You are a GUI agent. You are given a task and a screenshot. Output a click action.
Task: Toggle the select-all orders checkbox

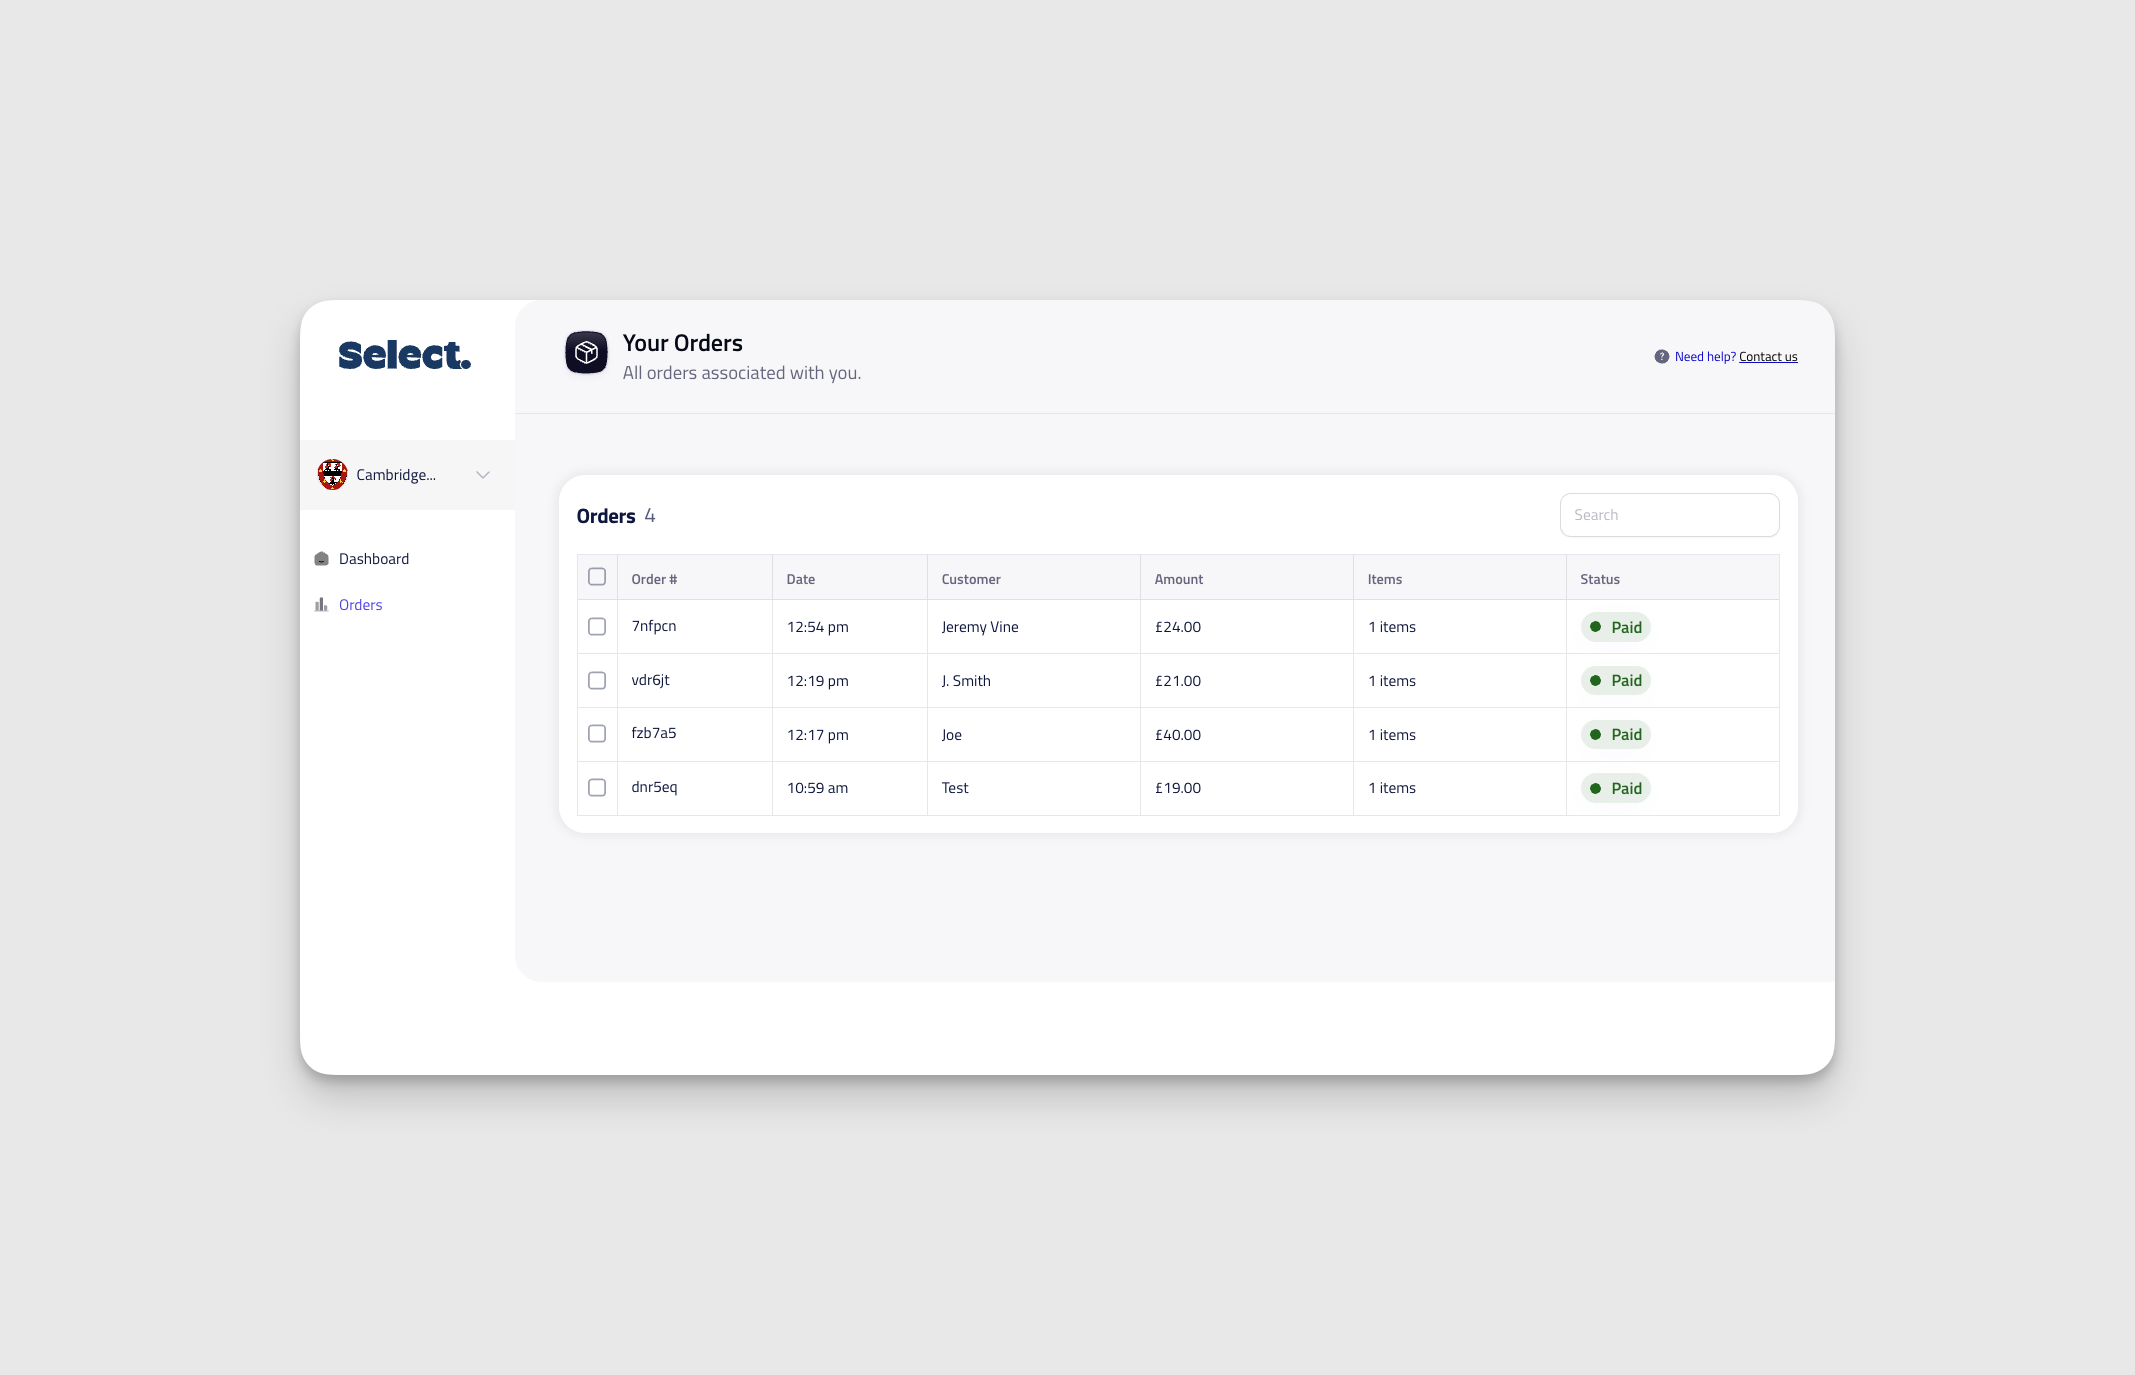click(x=597, y=577)
